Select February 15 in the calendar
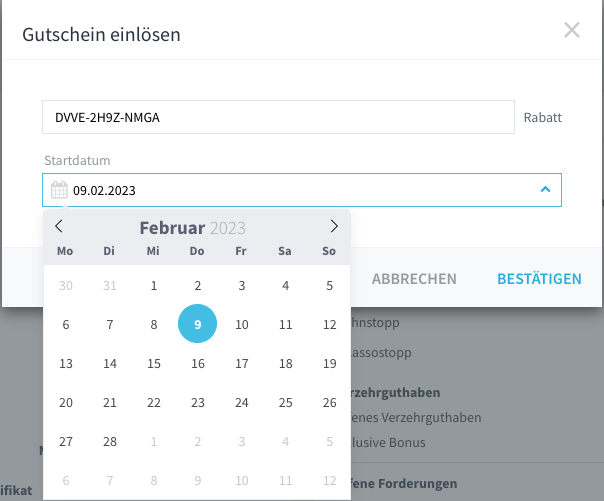 (154, 364)
